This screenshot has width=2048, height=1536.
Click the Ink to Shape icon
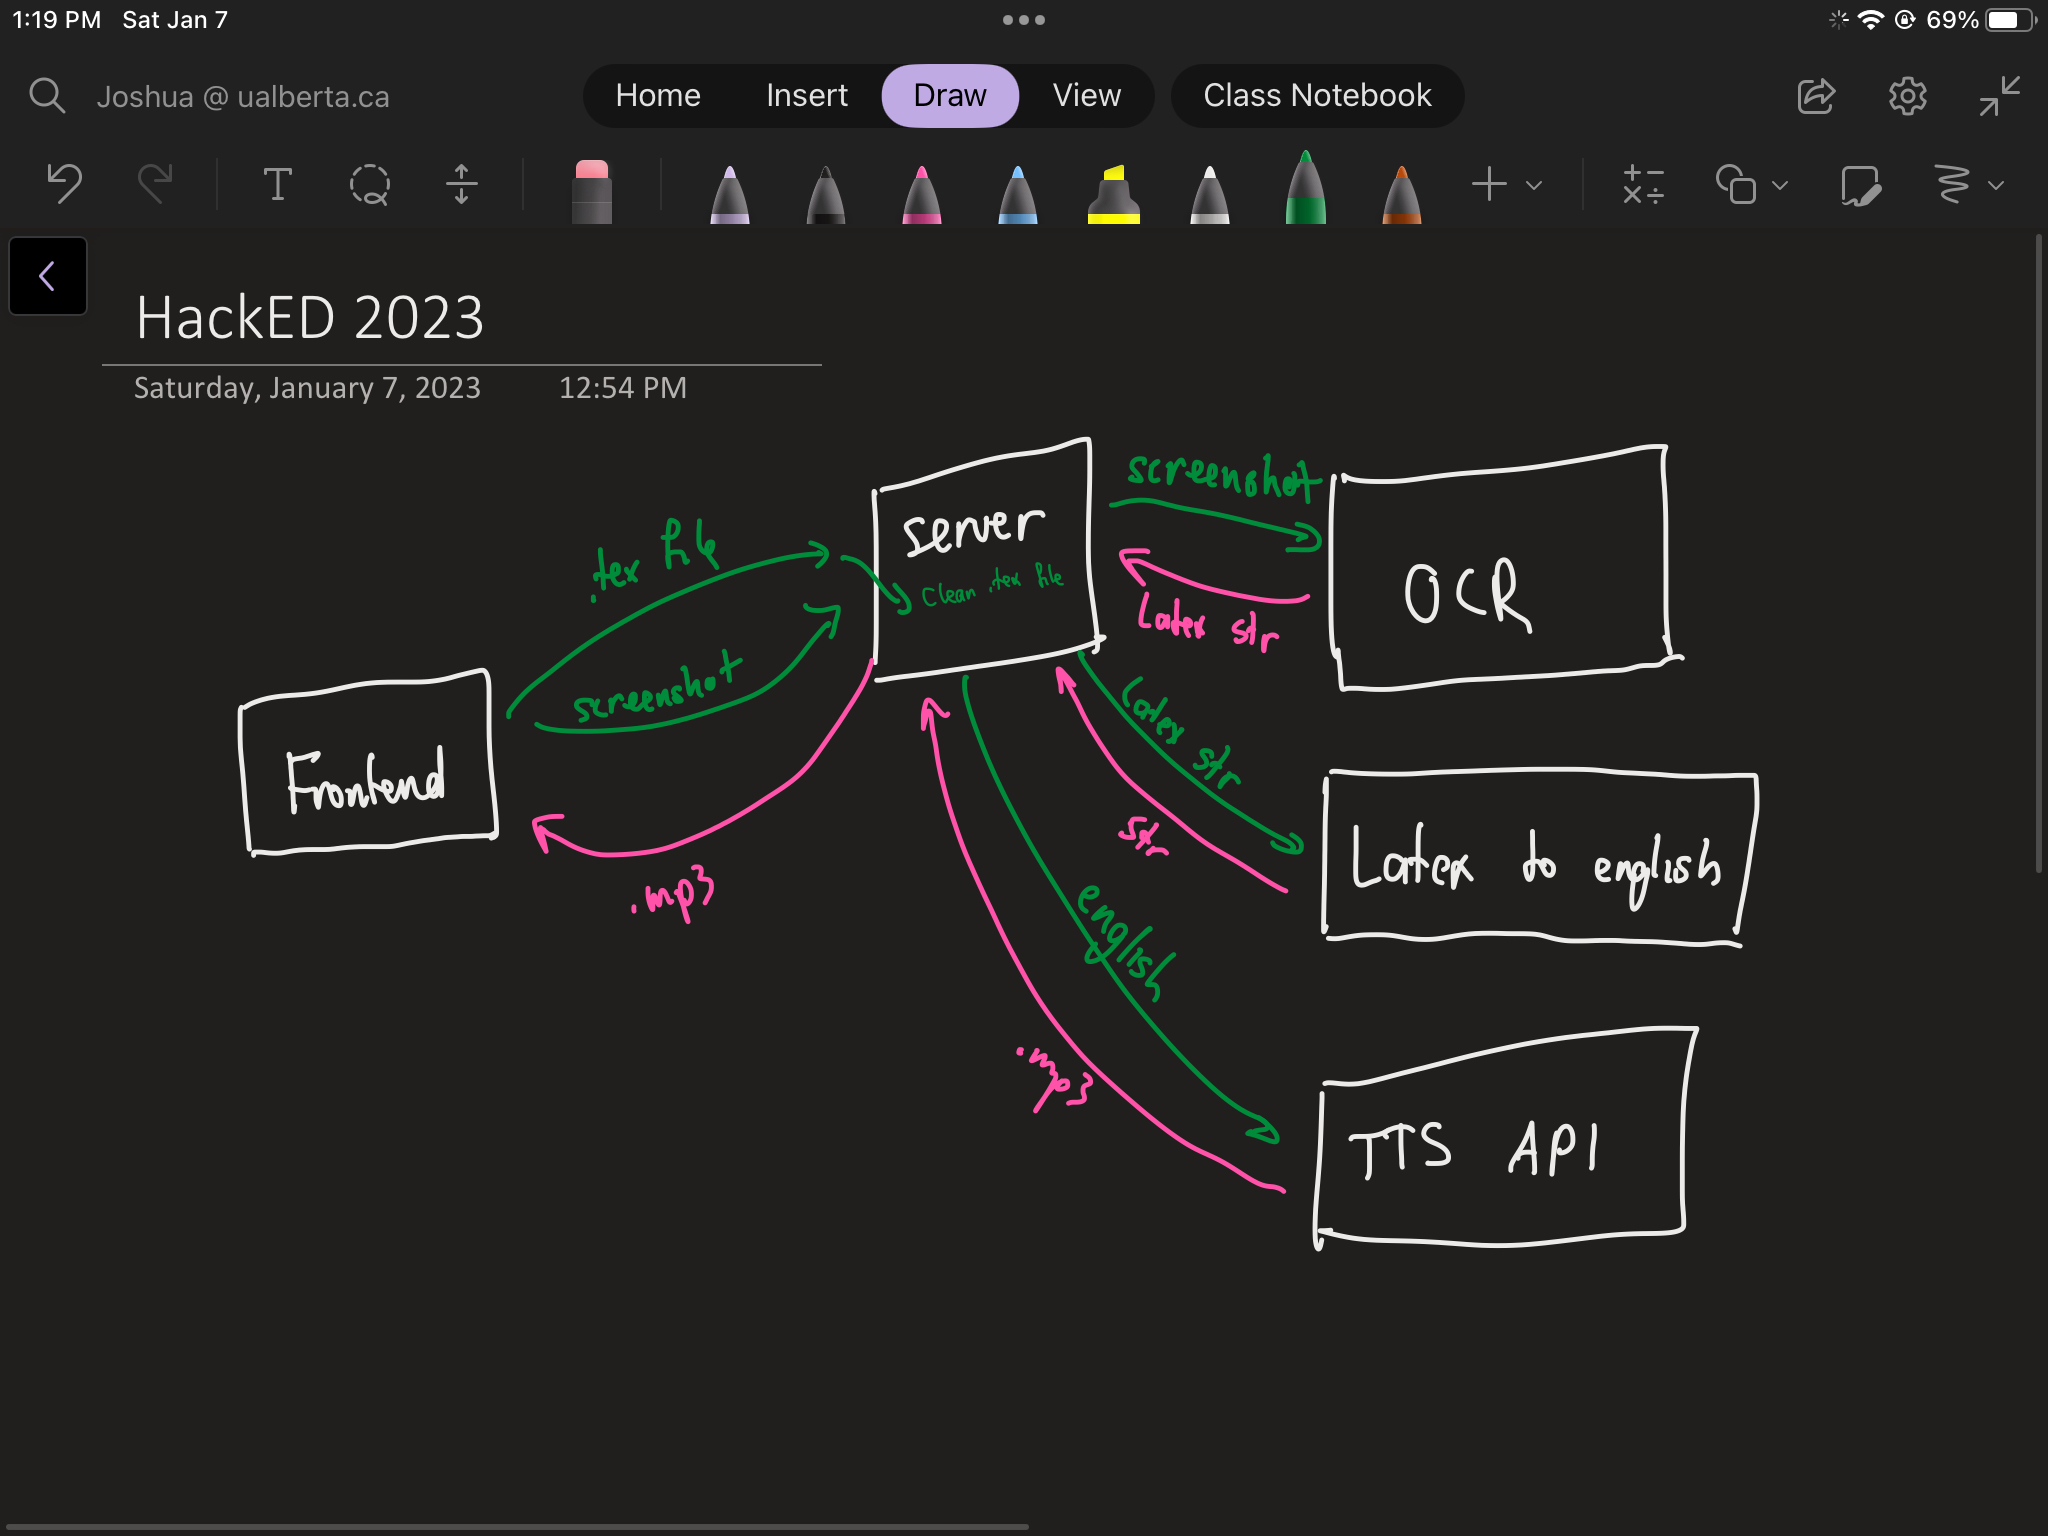coord(1860,184)
